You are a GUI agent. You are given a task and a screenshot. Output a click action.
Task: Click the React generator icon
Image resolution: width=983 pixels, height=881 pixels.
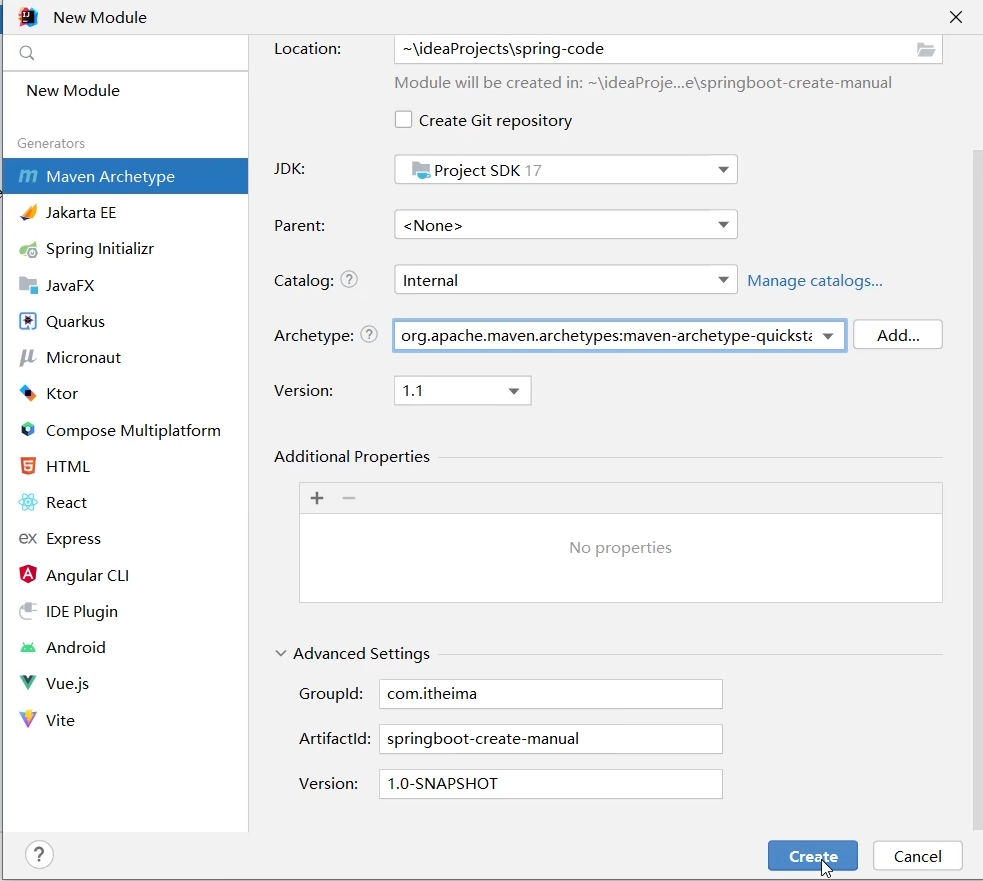(x=28, y=502)
